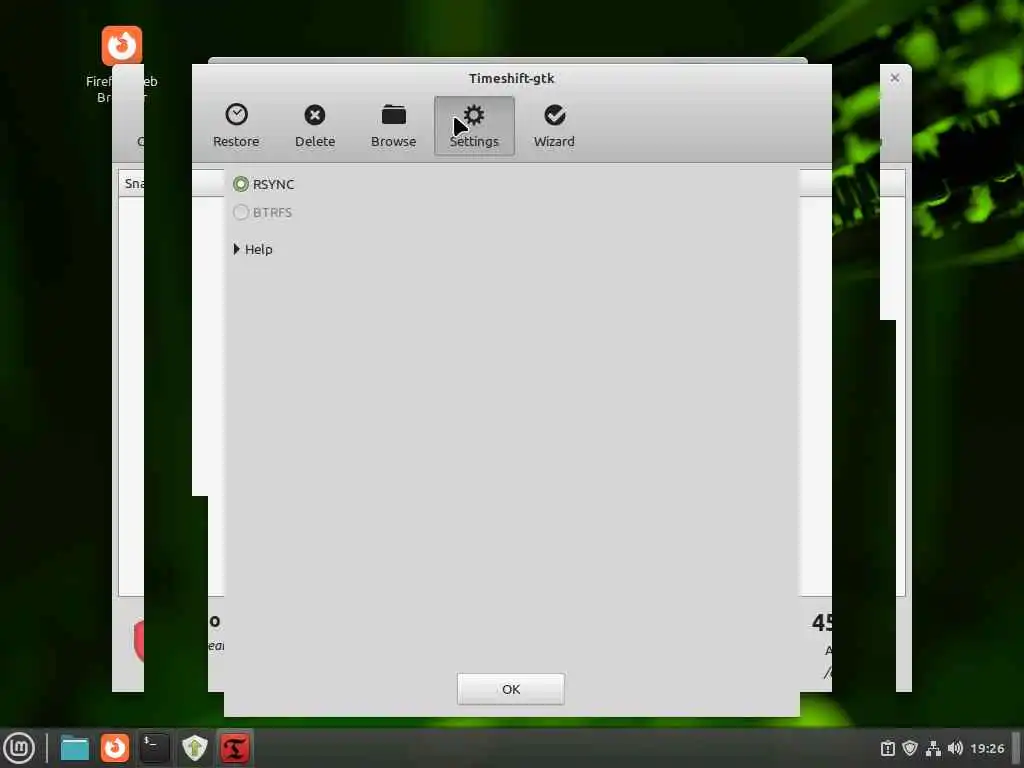Screen dimensions: 1024x768
Task: Open Update Manager shield in taskbar
Action: [194, 748]
